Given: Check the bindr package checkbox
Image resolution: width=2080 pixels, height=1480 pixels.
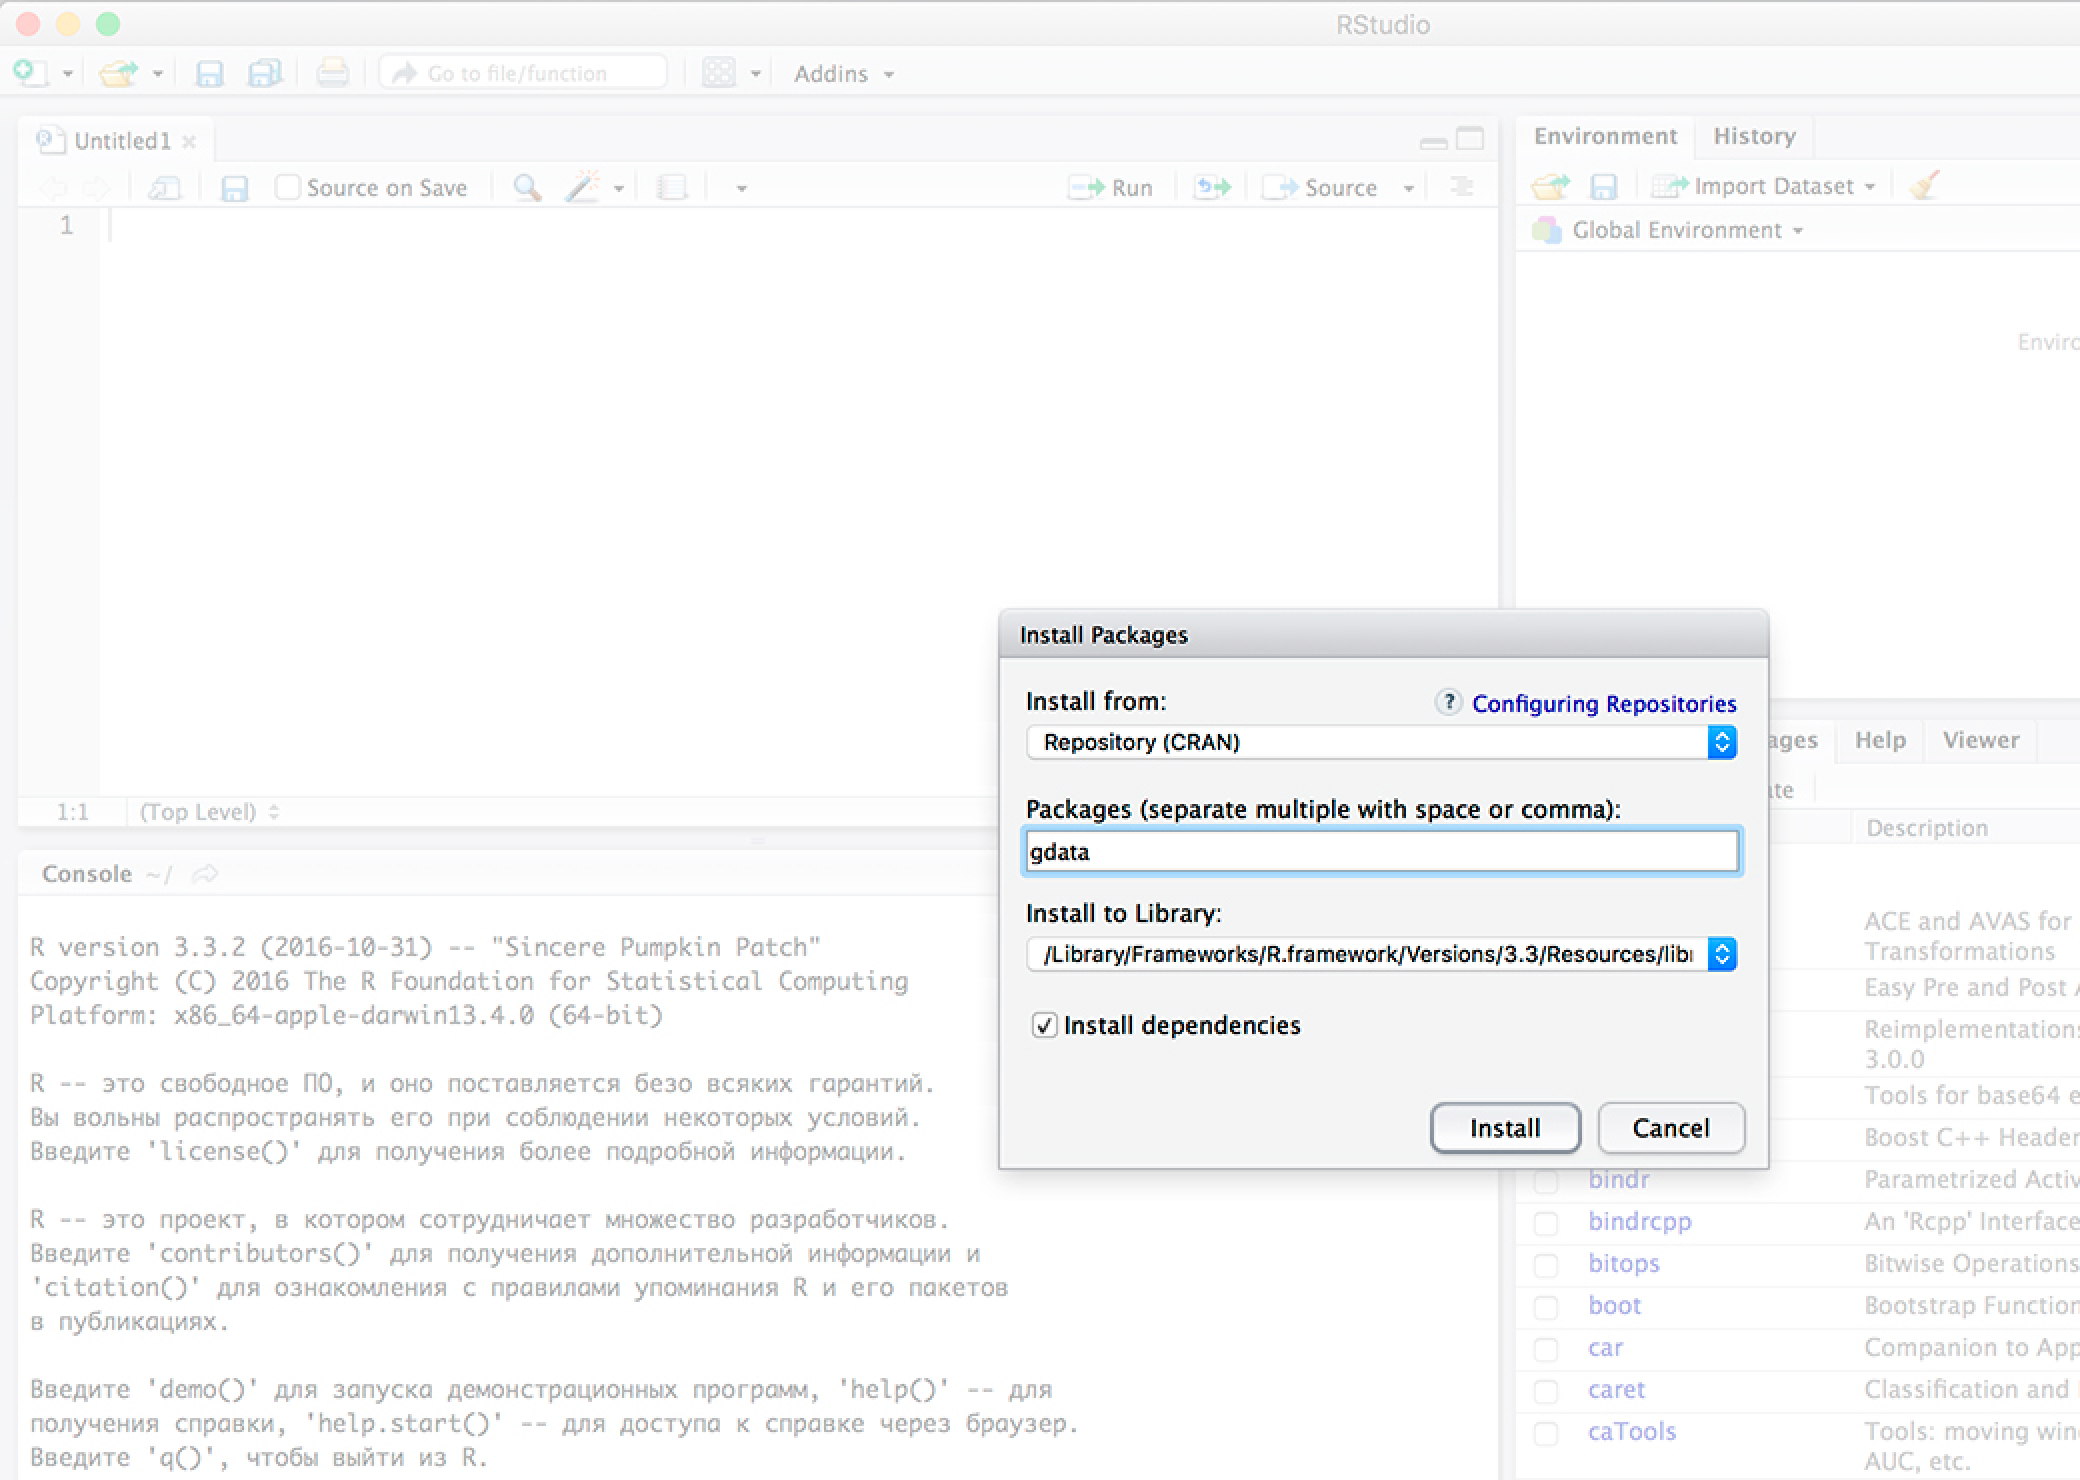Looking at the screenshot, I should click(x=1546, y=1181).
